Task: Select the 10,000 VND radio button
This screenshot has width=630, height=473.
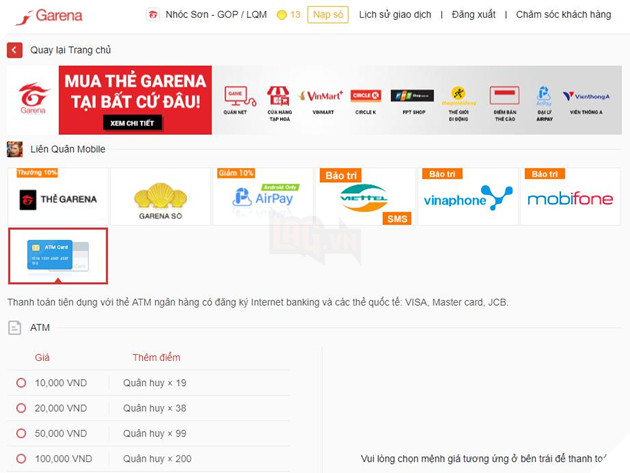Action: coord(21,383)
